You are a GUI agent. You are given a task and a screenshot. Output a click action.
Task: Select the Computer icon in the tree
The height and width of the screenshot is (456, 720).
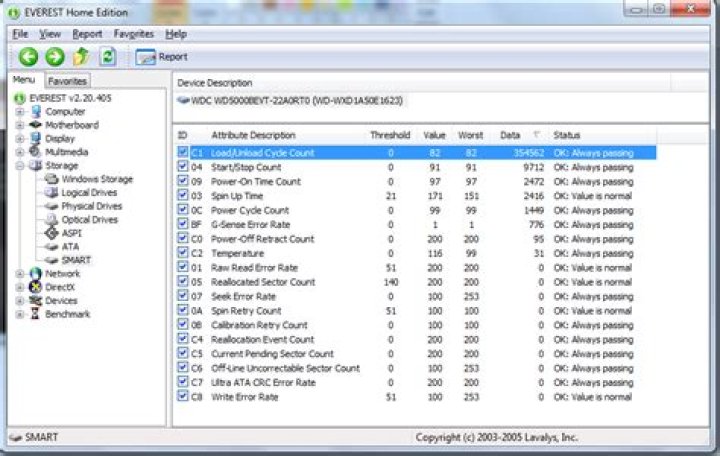[x=36, y=112]
